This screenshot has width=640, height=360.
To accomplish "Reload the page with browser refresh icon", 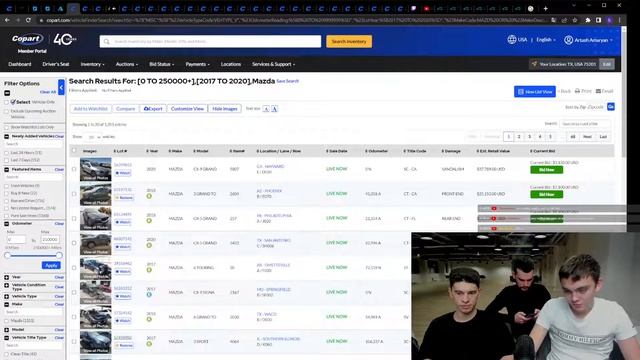I will point(28,20).
